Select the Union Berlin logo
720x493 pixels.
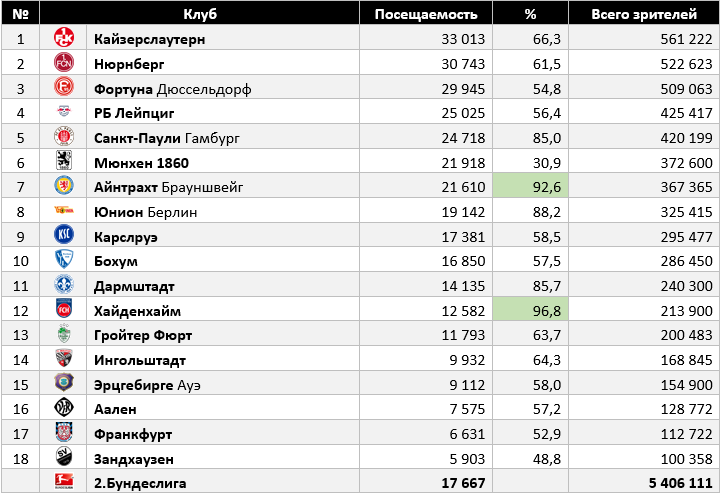point(64,211)
